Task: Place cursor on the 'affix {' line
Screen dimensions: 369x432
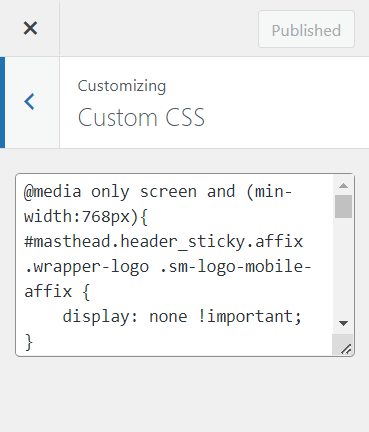Action: [57, 292]
